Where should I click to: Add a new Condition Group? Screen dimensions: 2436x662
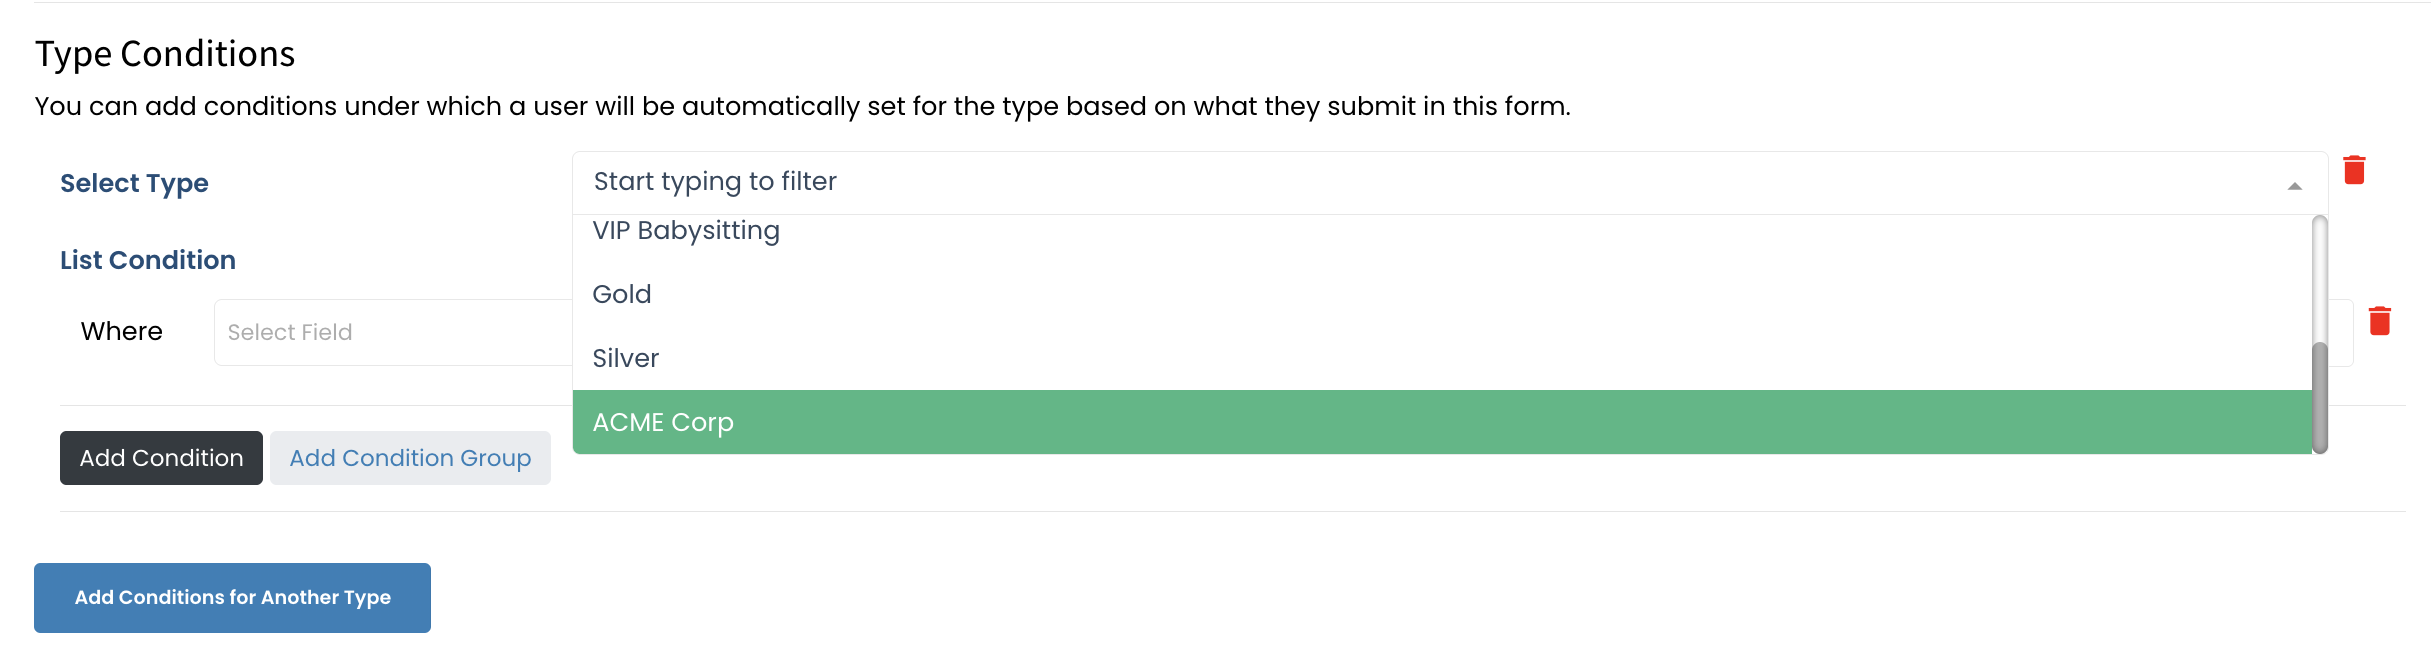coord(410,458)
